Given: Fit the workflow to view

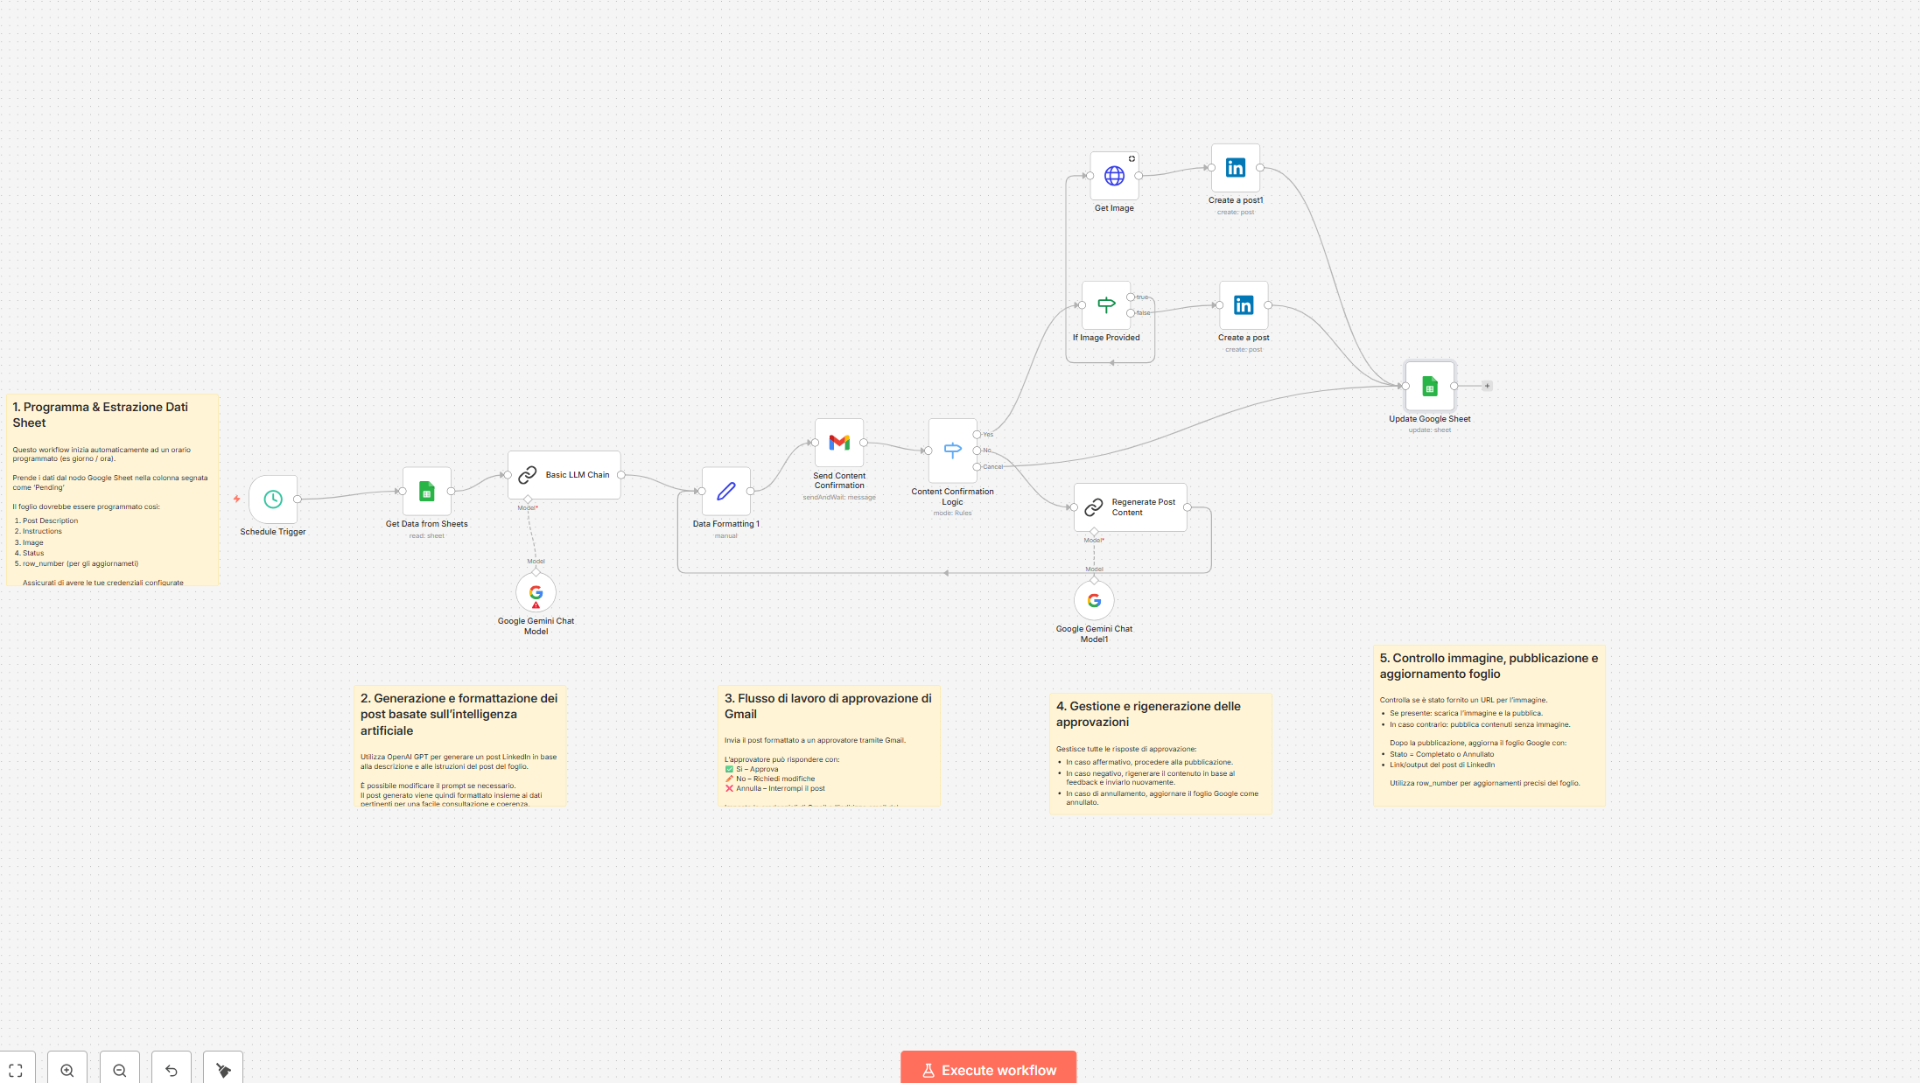Looking at the screenshot, I should pyautogui.click(x=15, y=1069).
